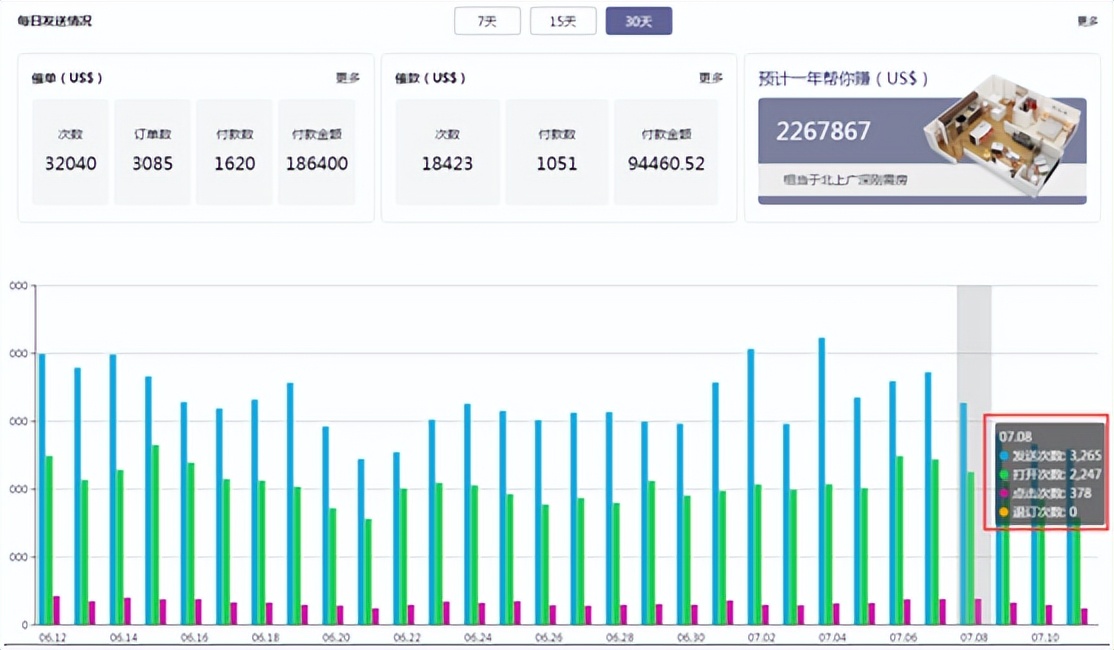Click 更多 in the 催单 panel
Viewport: 1114px width, 650px height.
pyautogui.click(x=347, y=78)
